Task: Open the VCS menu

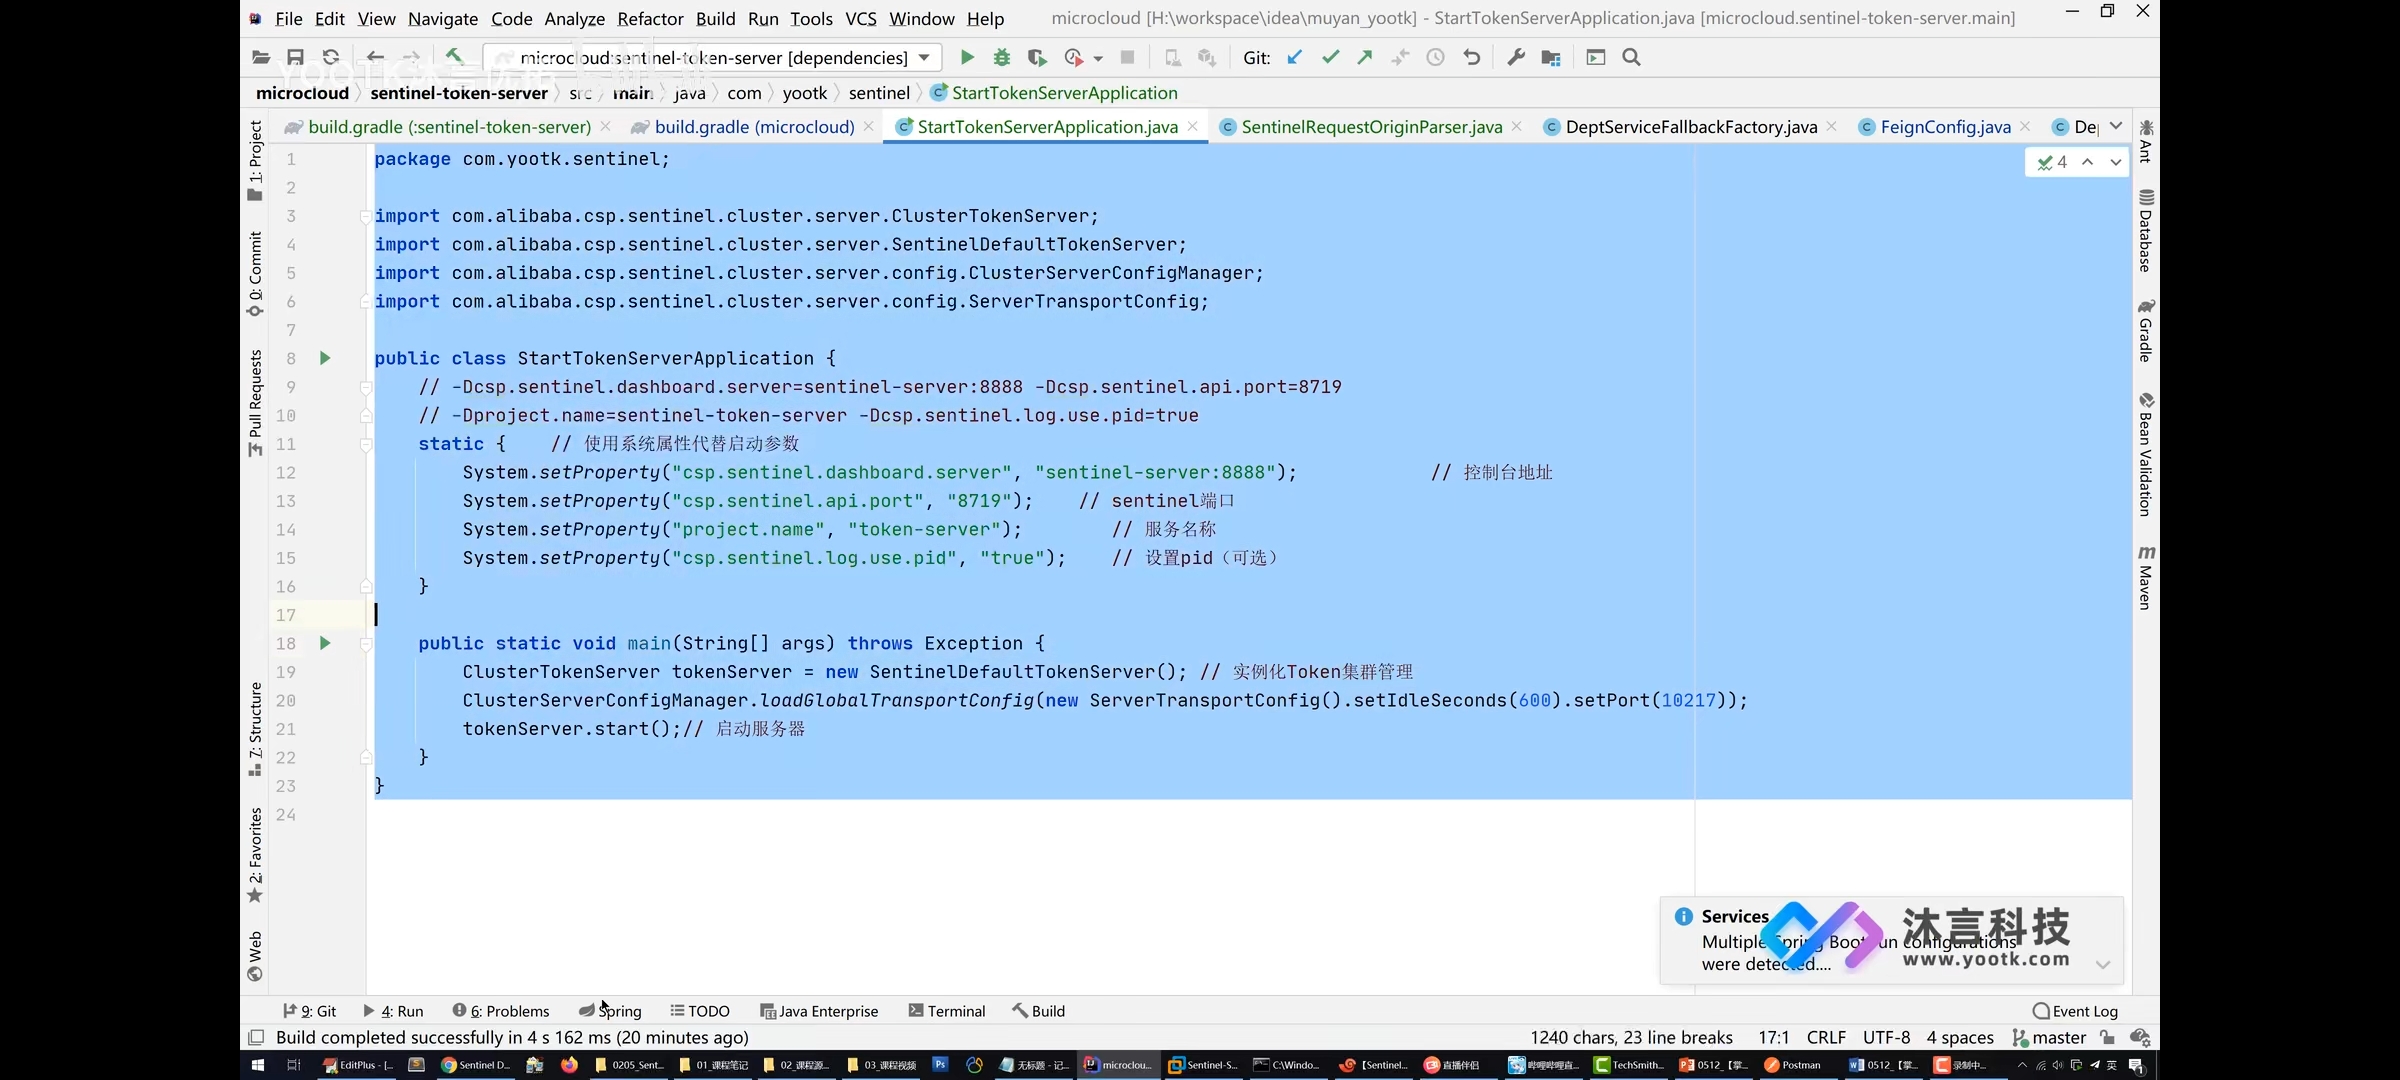Action: 860,19
